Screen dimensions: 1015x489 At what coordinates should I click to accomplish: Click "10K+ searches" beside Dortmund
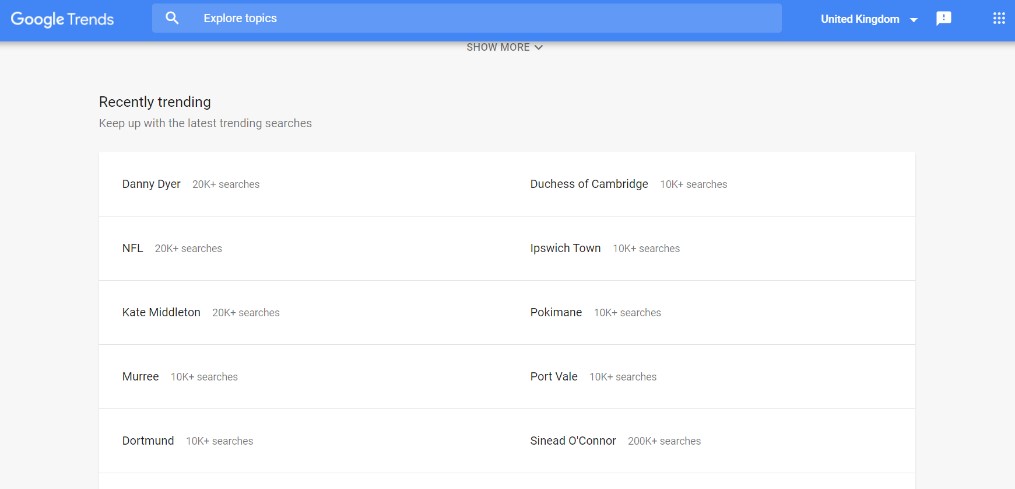[219, 441]
